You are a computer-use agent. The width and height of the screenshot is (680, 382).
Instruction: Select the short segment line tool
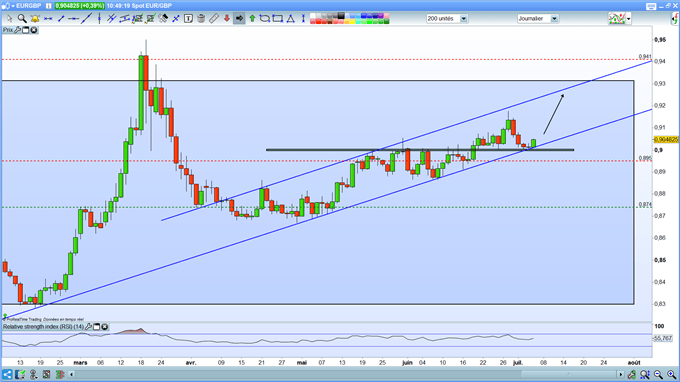61,18
